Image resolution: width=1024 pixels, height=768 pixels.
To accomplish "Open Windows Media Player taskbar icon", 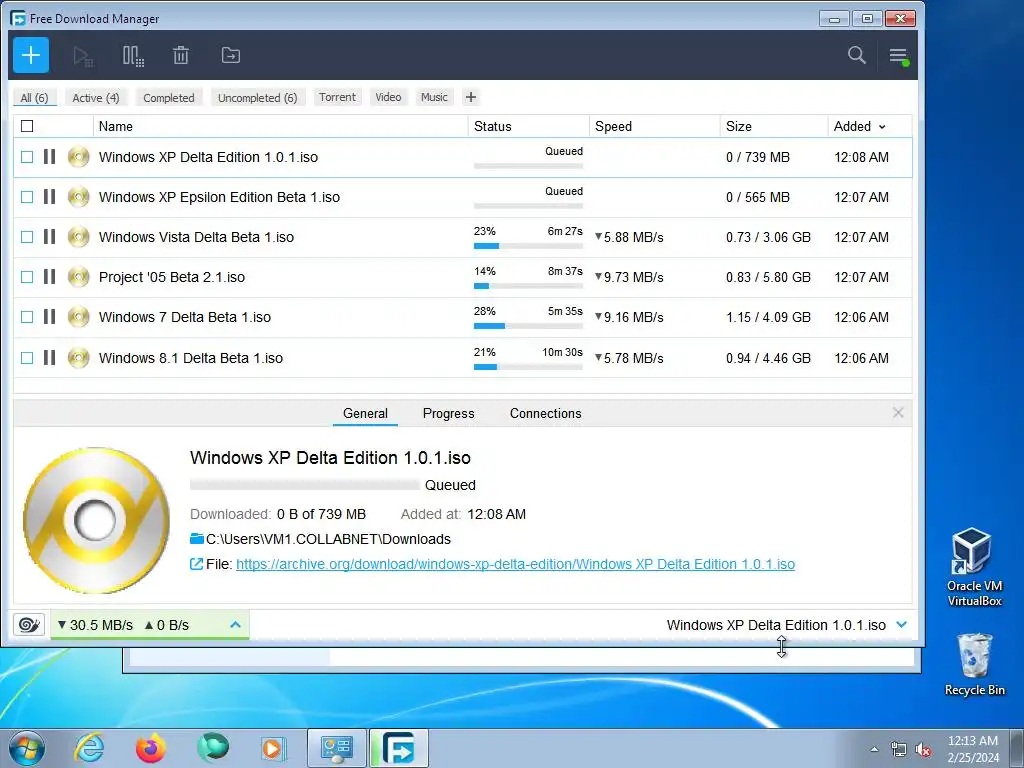I will 273,748.
